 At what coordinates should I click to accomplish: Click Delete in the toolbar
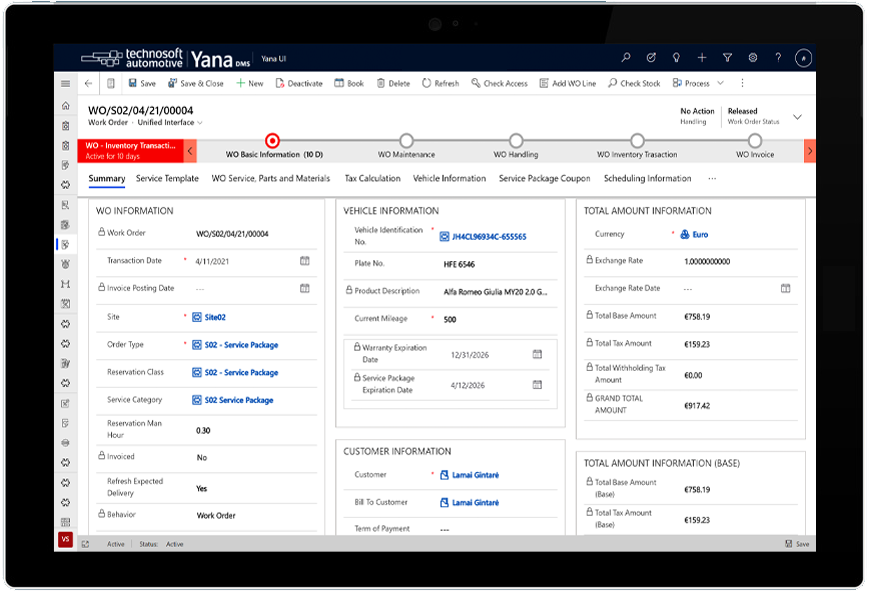(x=393, y=83)
